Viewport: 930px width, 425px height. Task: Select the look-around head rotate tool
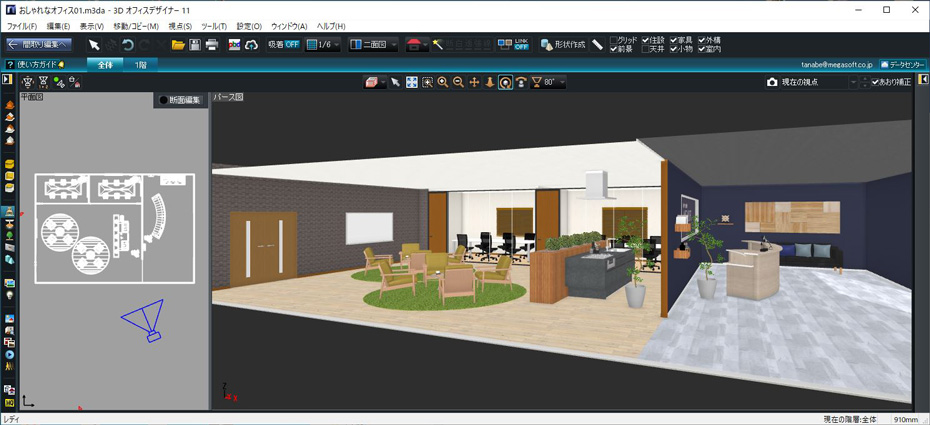521,82
